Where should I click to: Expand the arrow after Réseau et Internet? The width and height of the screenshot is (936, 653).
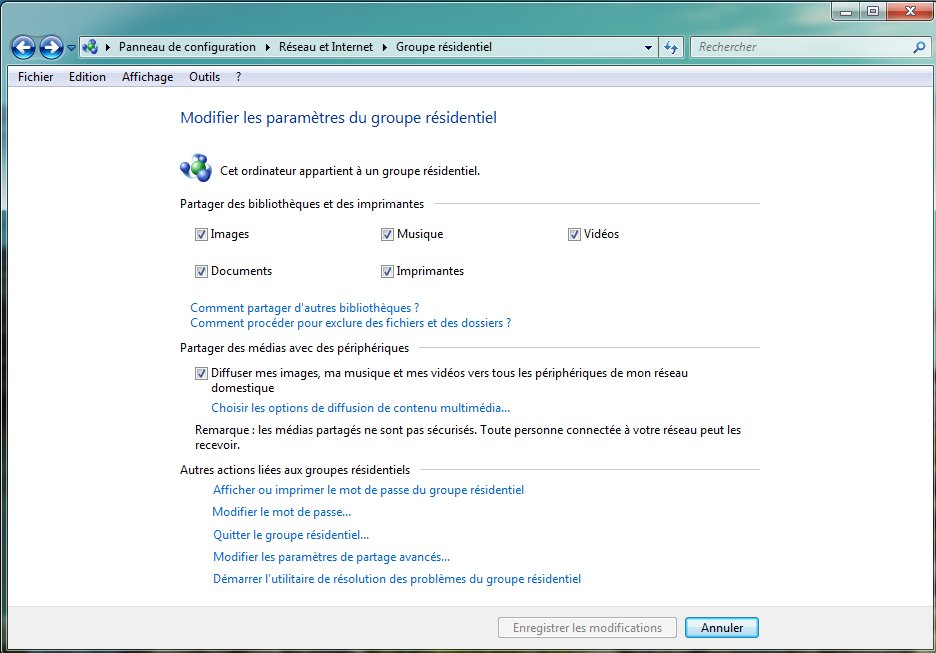tap(384, 47)
